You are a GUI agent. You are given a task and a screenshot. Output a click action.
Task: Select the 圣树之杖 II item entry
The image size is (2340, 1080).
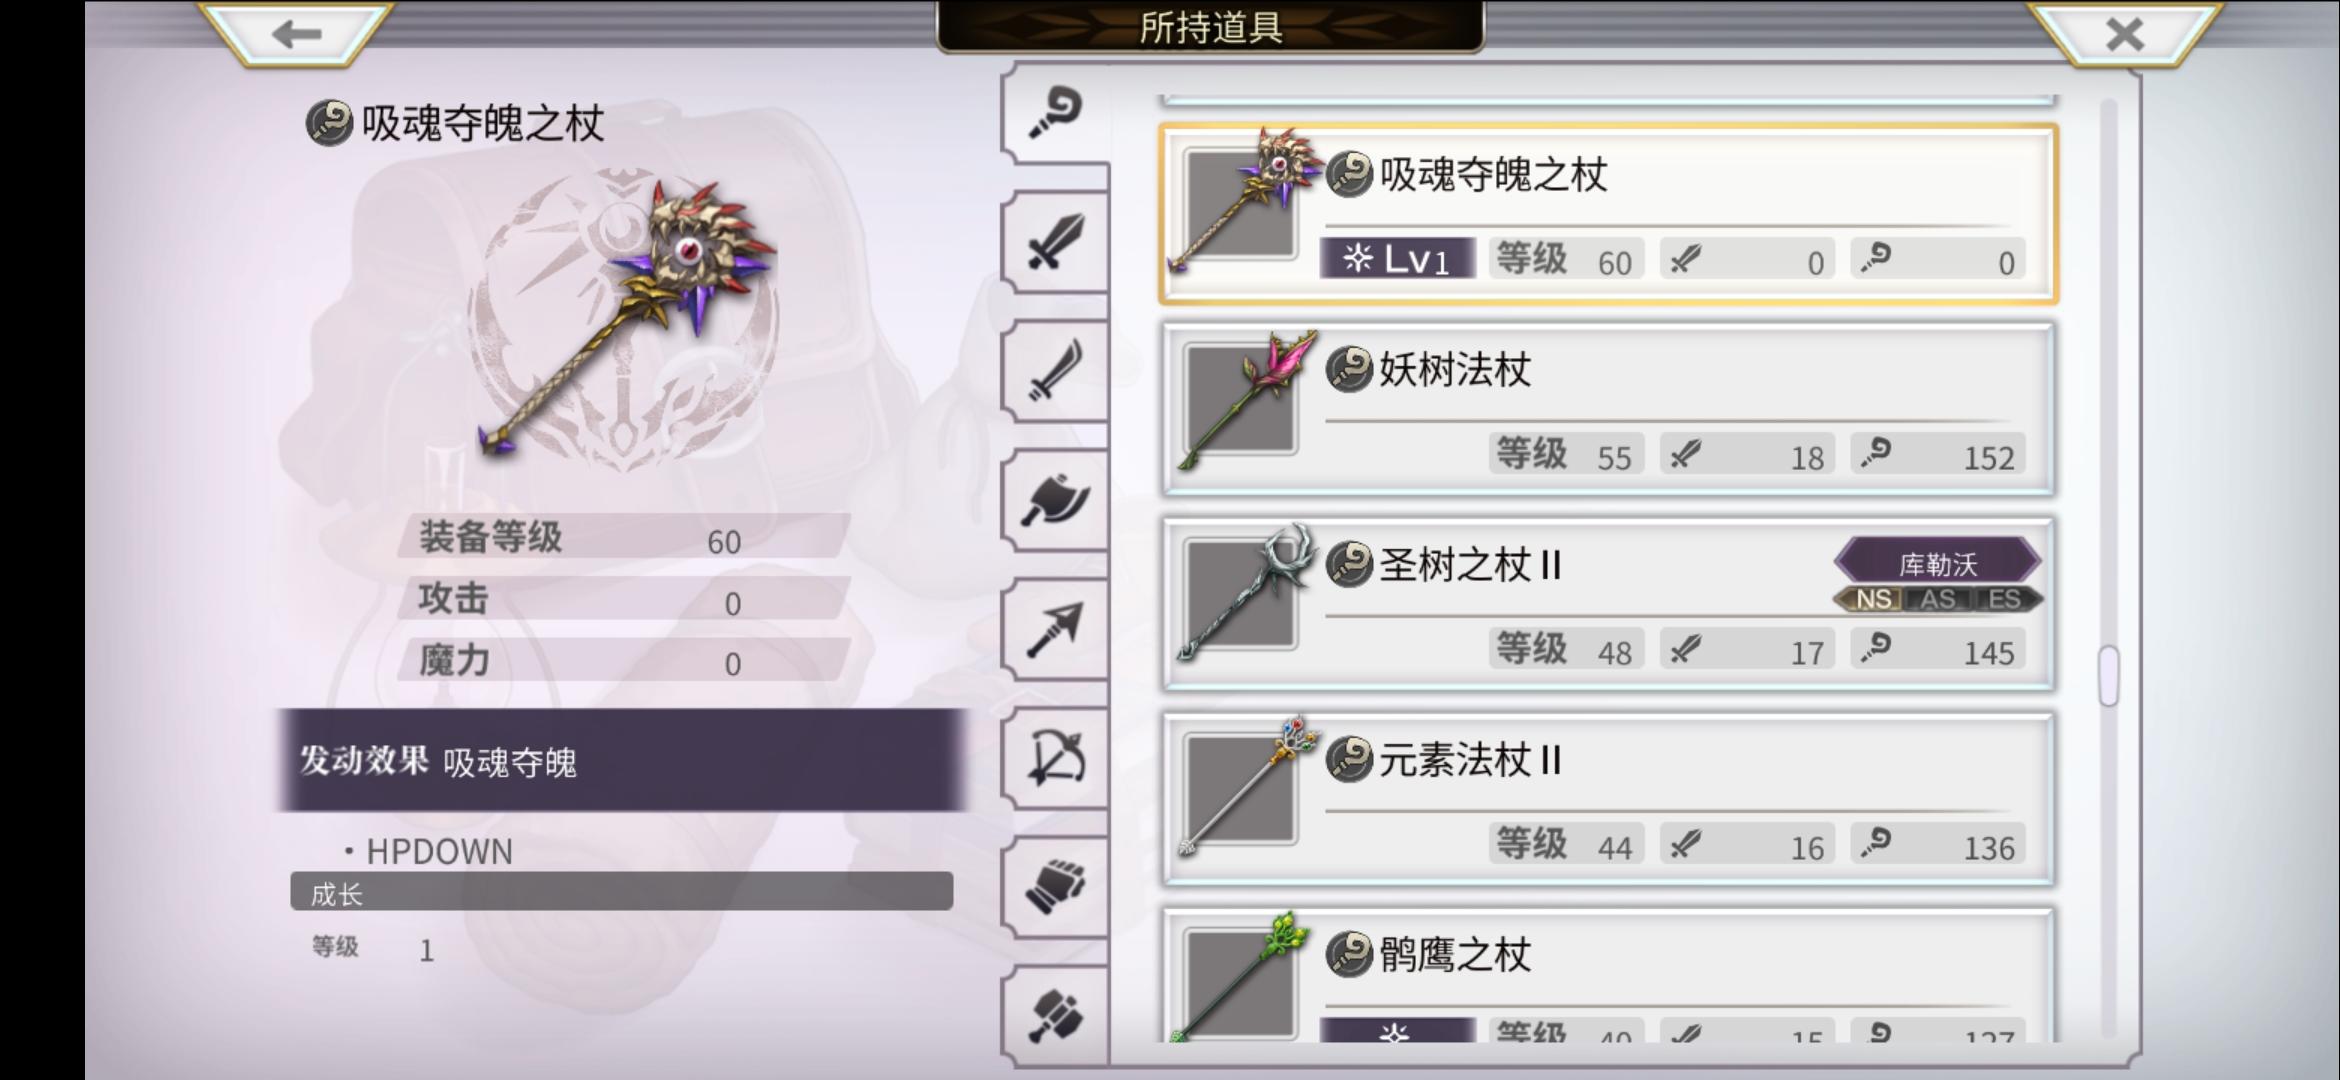pyautogui.click(x=1607, y=603)
